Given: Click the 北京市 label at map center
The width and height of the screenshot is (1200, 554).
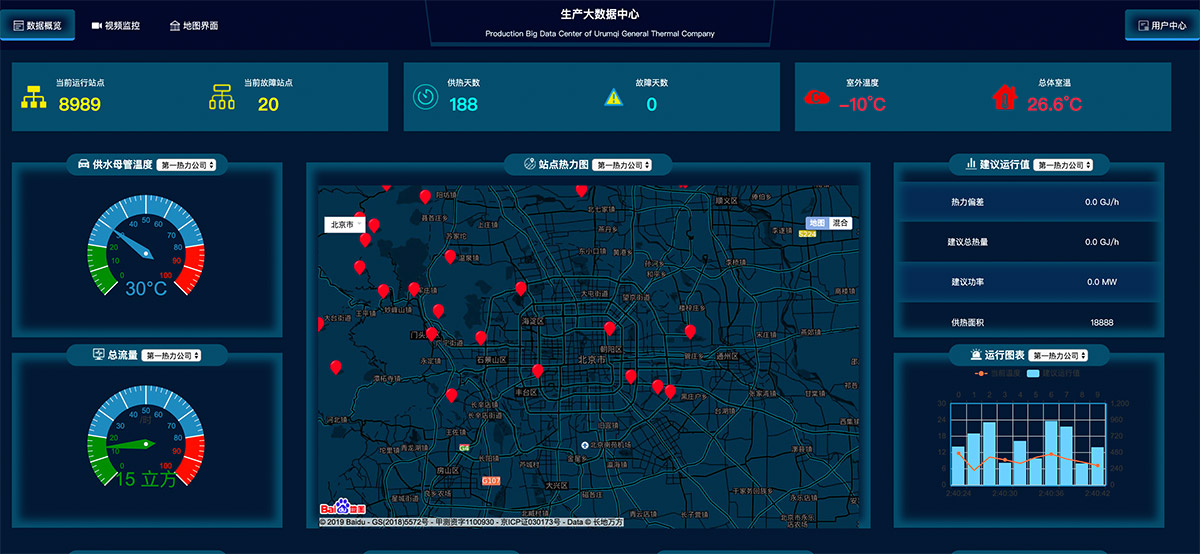Looking at the screenshot, I should point(592,359).
